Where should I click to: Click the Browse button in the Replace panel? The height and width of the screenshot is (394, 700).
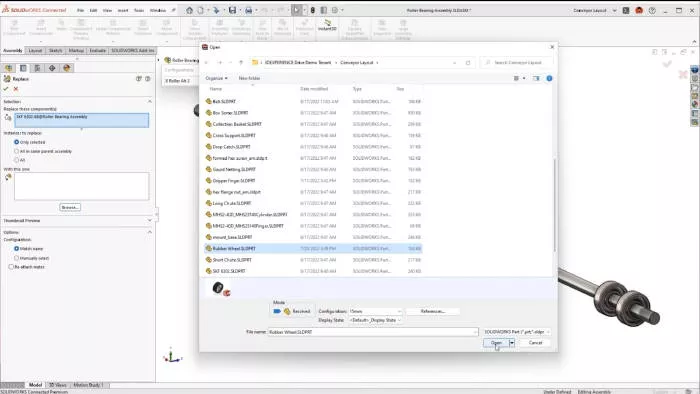coord(70,207)
